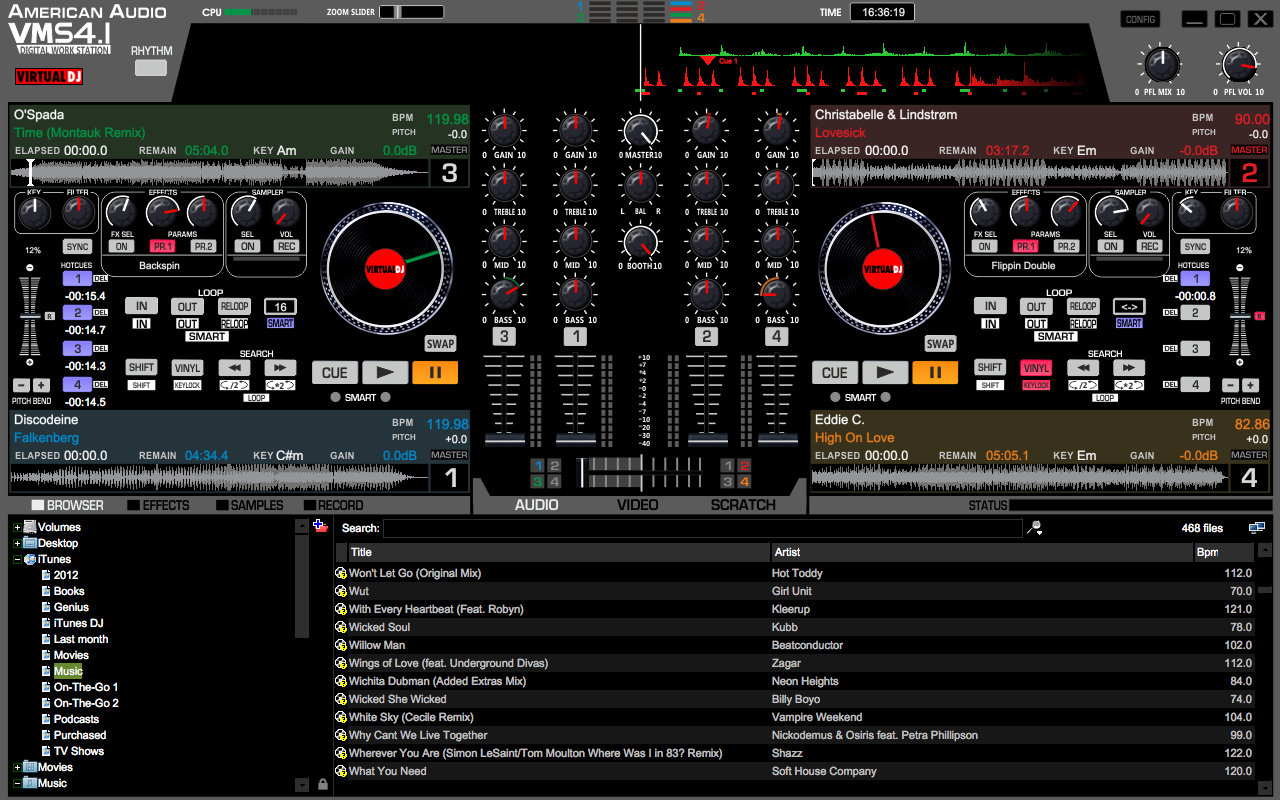This screenshot has height=800, width=1280.
Task: Click hot cue 2 button on left deck
Action: (78, 313)
